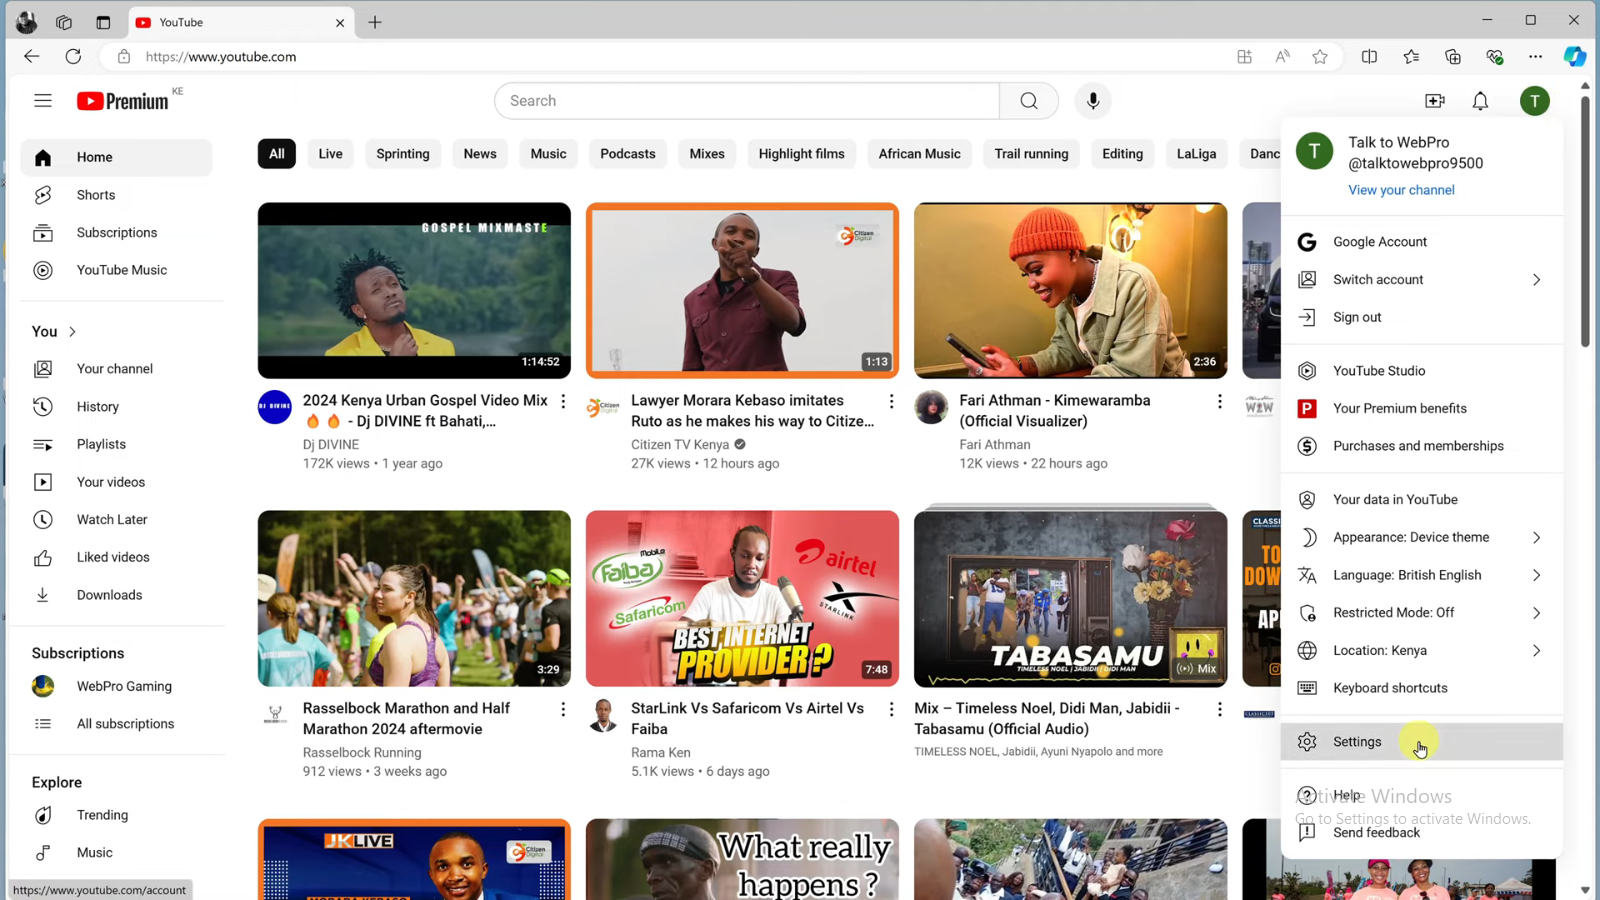Click Sign out in the account menu
Viewport: 1600px width, 900px height.
[1421, 317]
